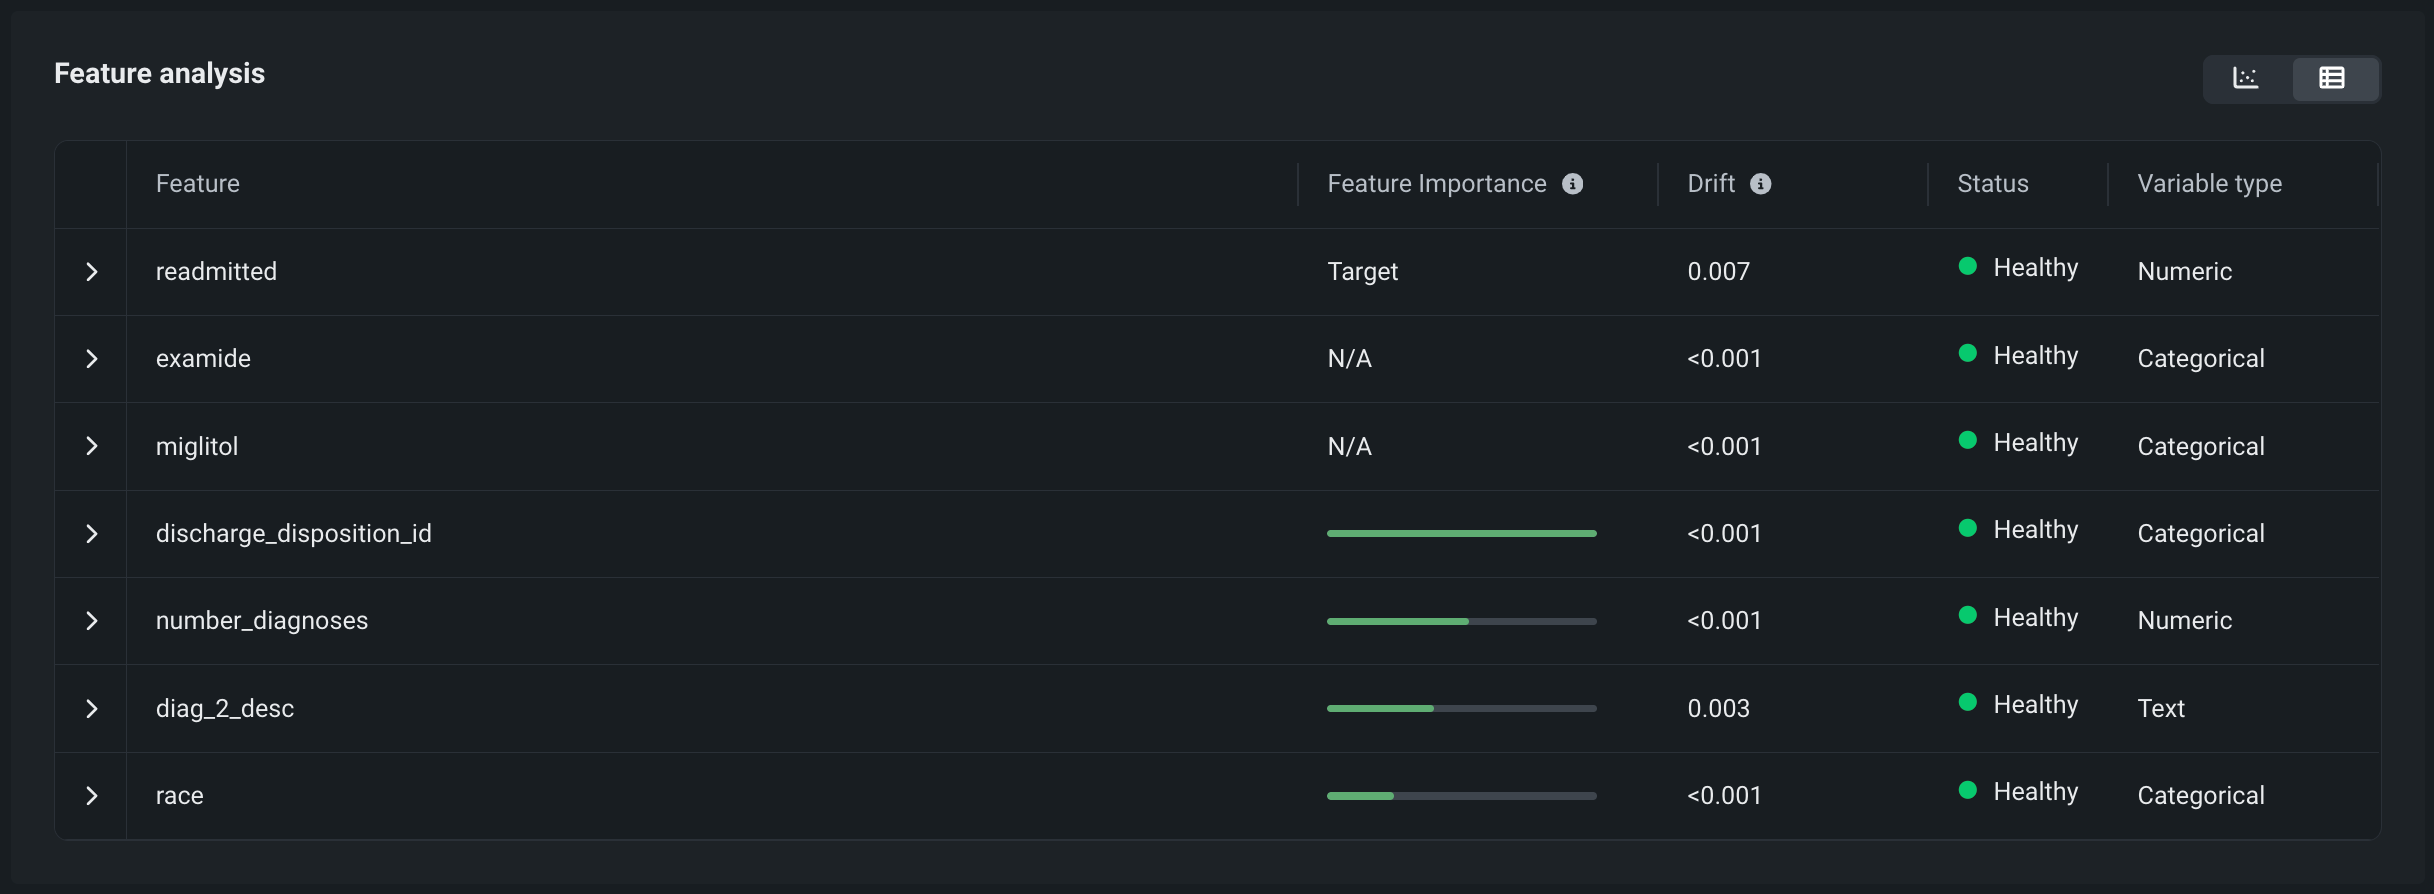Expand the readmitted feature row

pyautogui.click(x=92, y=272)
